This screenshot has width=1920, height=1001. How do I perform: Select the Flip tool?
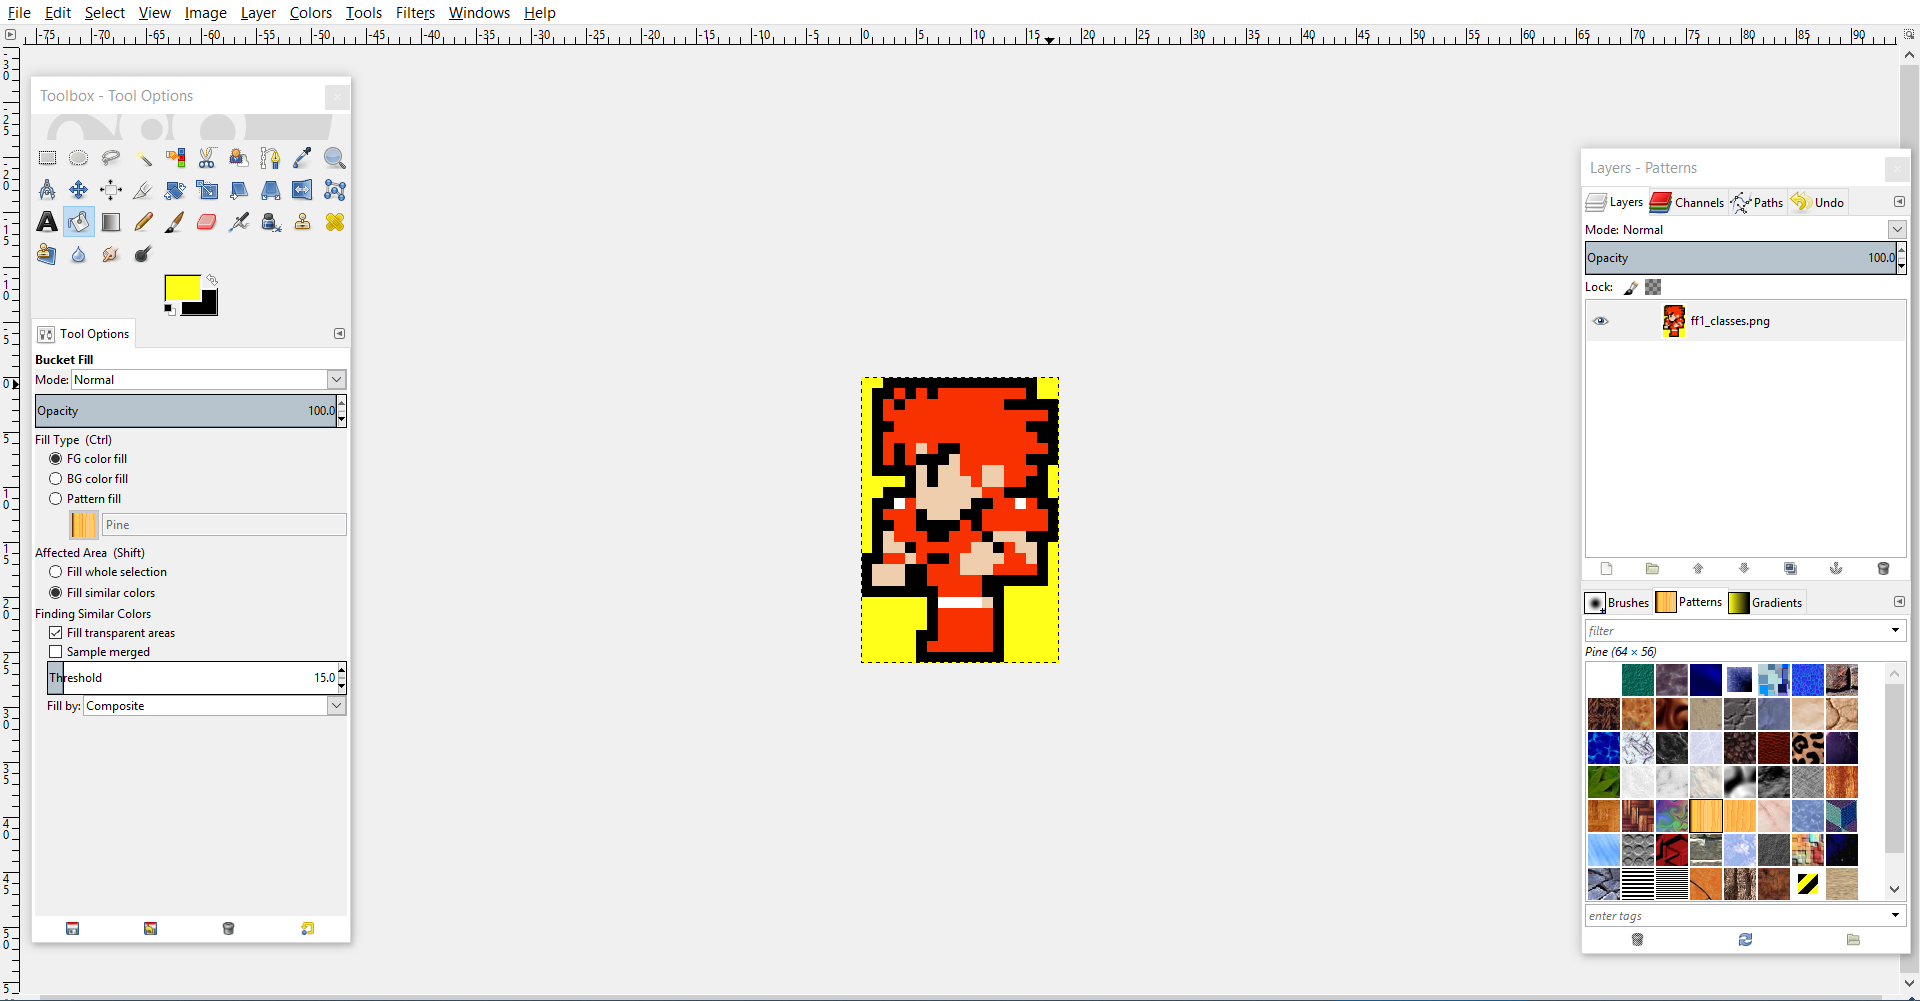pos(302,190)
